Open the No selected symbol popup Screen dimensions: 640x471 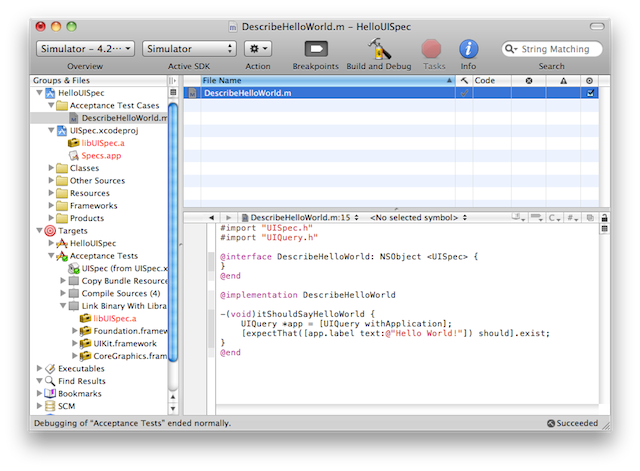[x=418, y=218]
